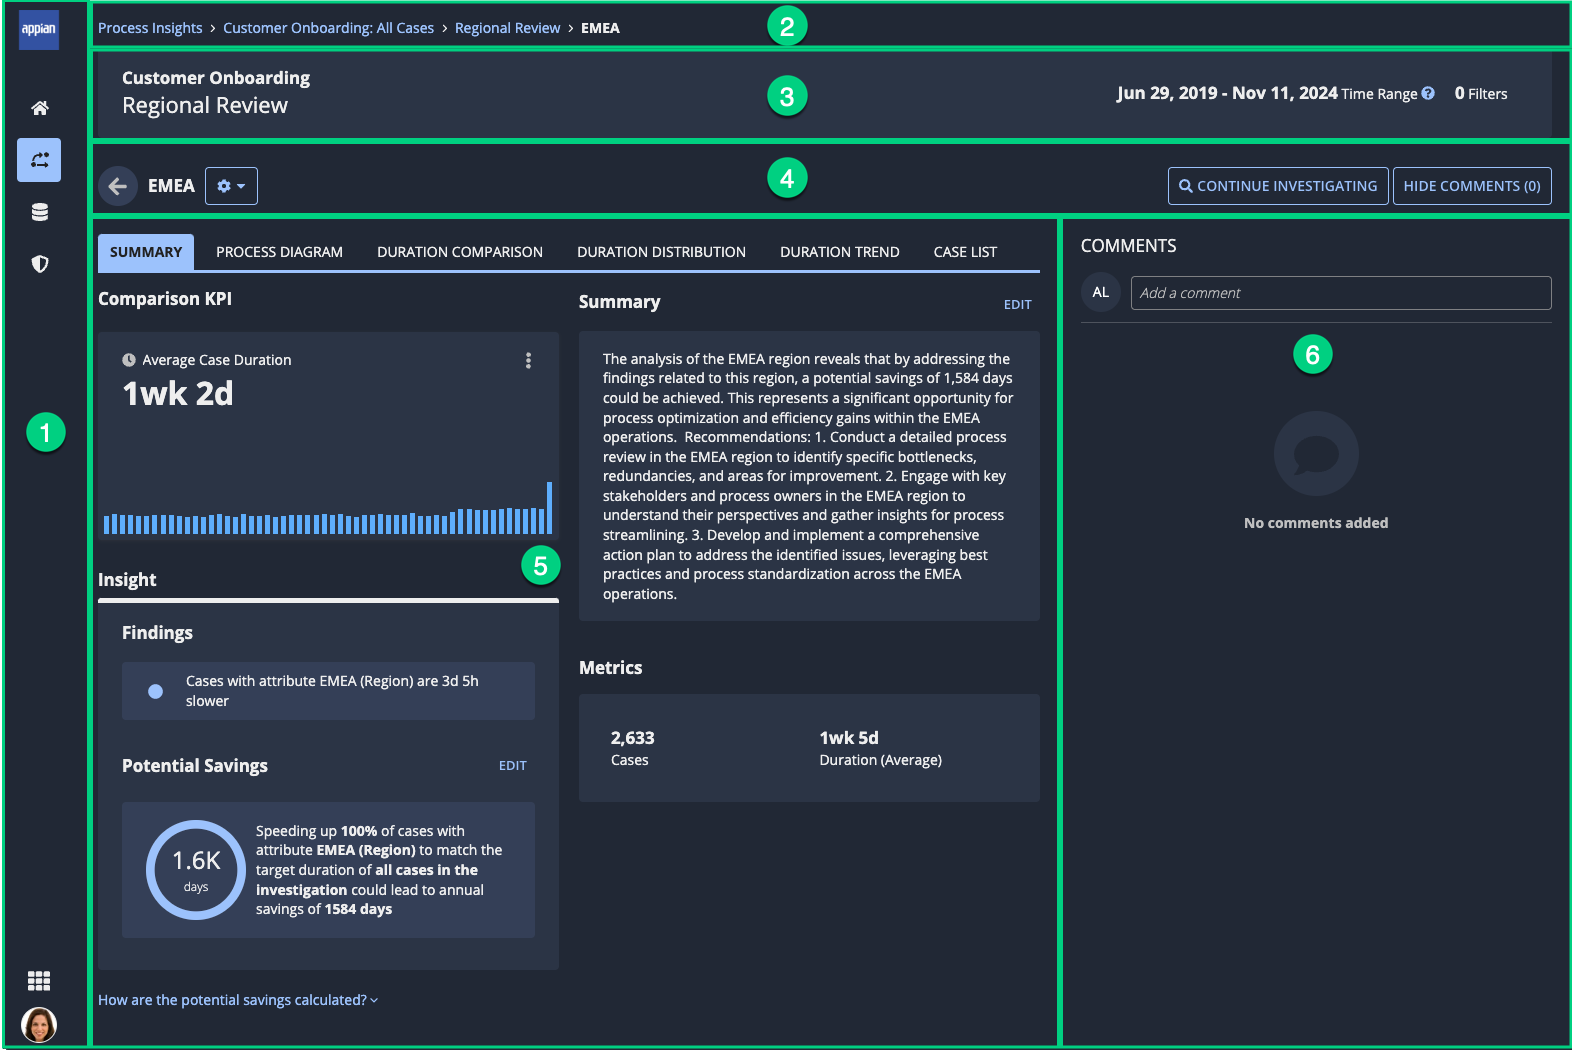Edit the Summary section
The height and width of the screenshot is (1050, 1572).
(x=1017, y=305)
